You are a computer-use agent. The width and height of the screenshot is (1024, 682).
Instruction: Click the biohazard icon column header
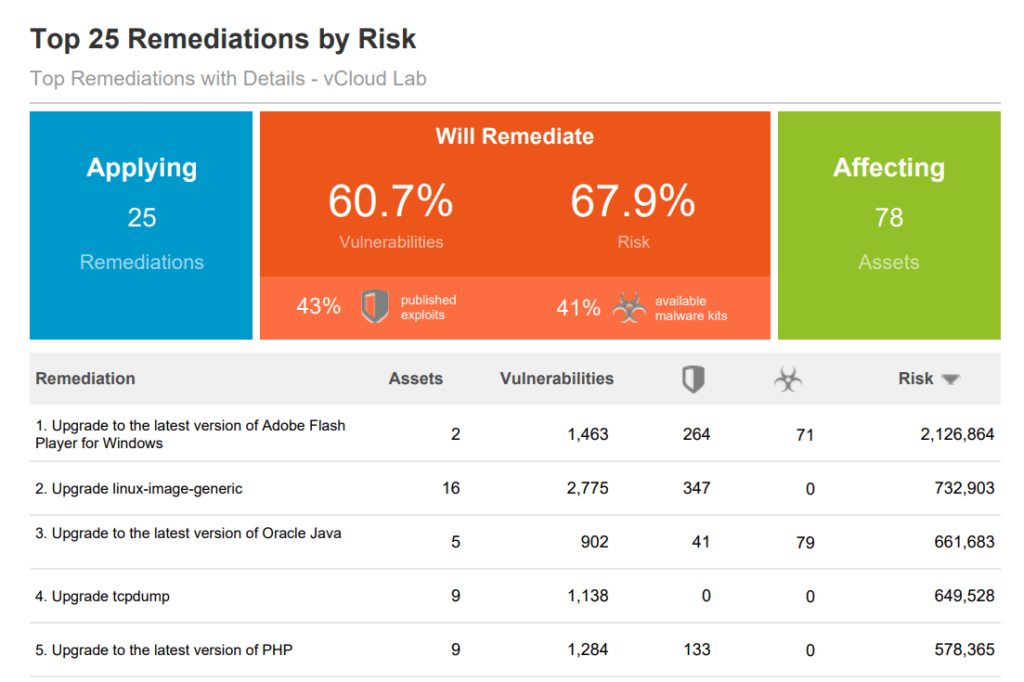tap(788, 379)
